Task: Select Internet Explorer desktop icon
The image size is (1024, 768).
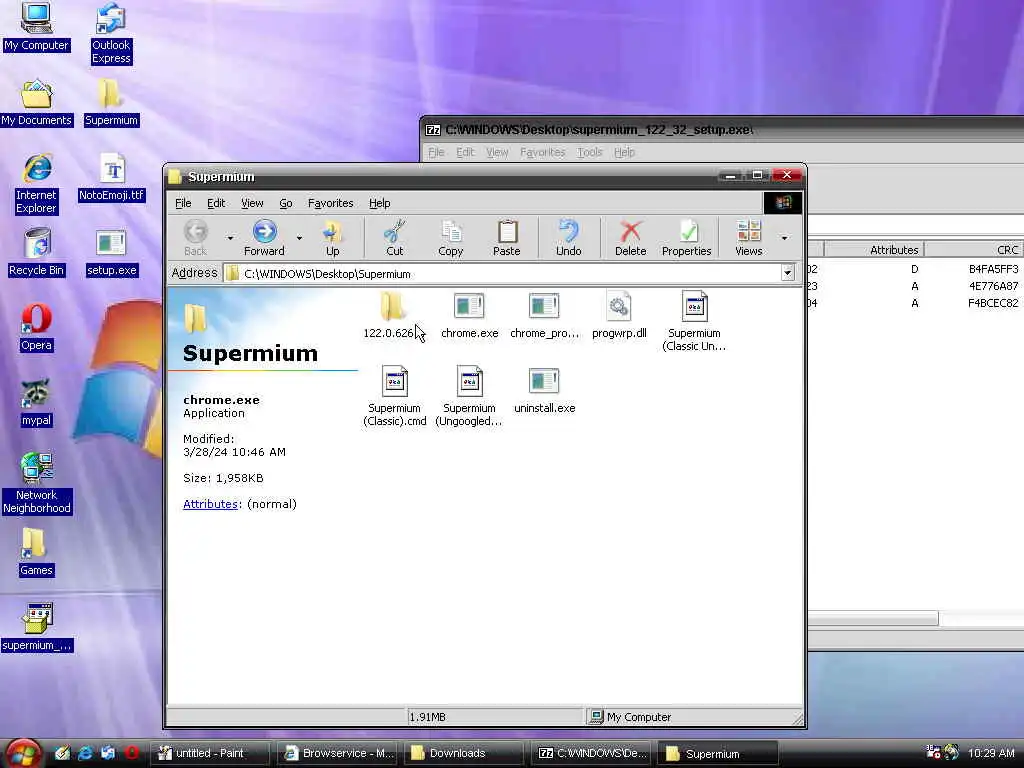Action: pos(36,184)
